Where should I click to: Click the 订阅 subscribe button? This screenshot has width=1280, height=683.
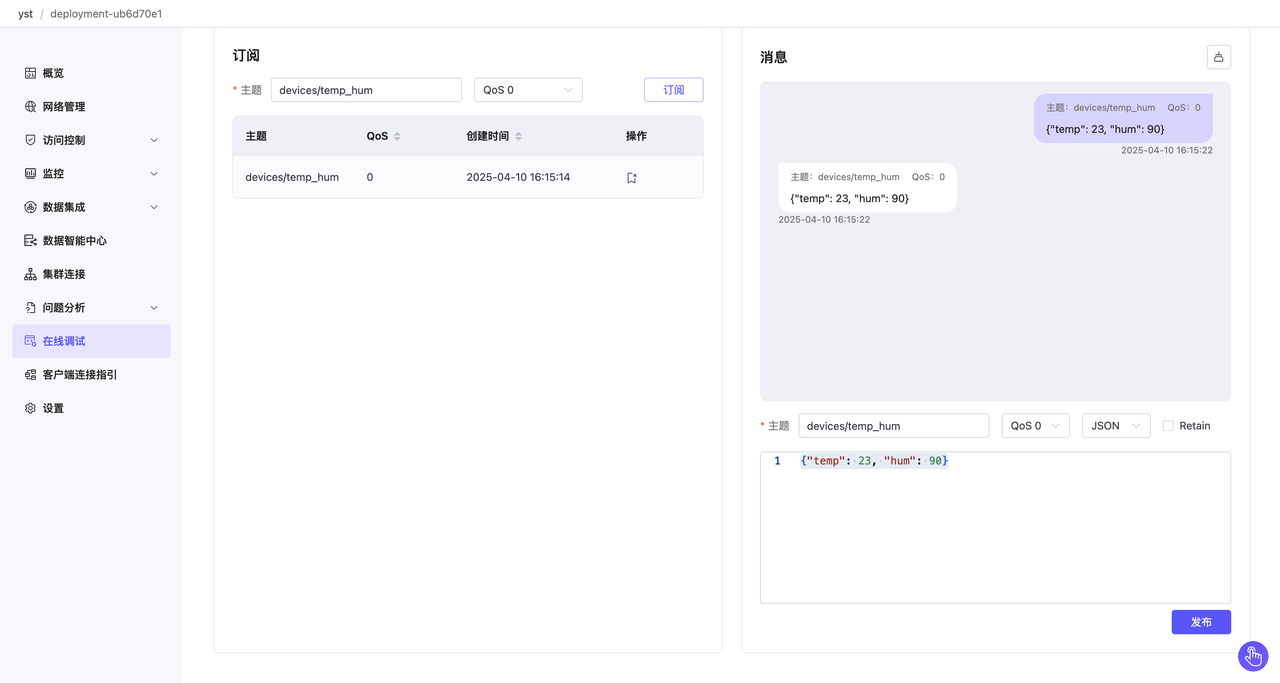(673, 90)
